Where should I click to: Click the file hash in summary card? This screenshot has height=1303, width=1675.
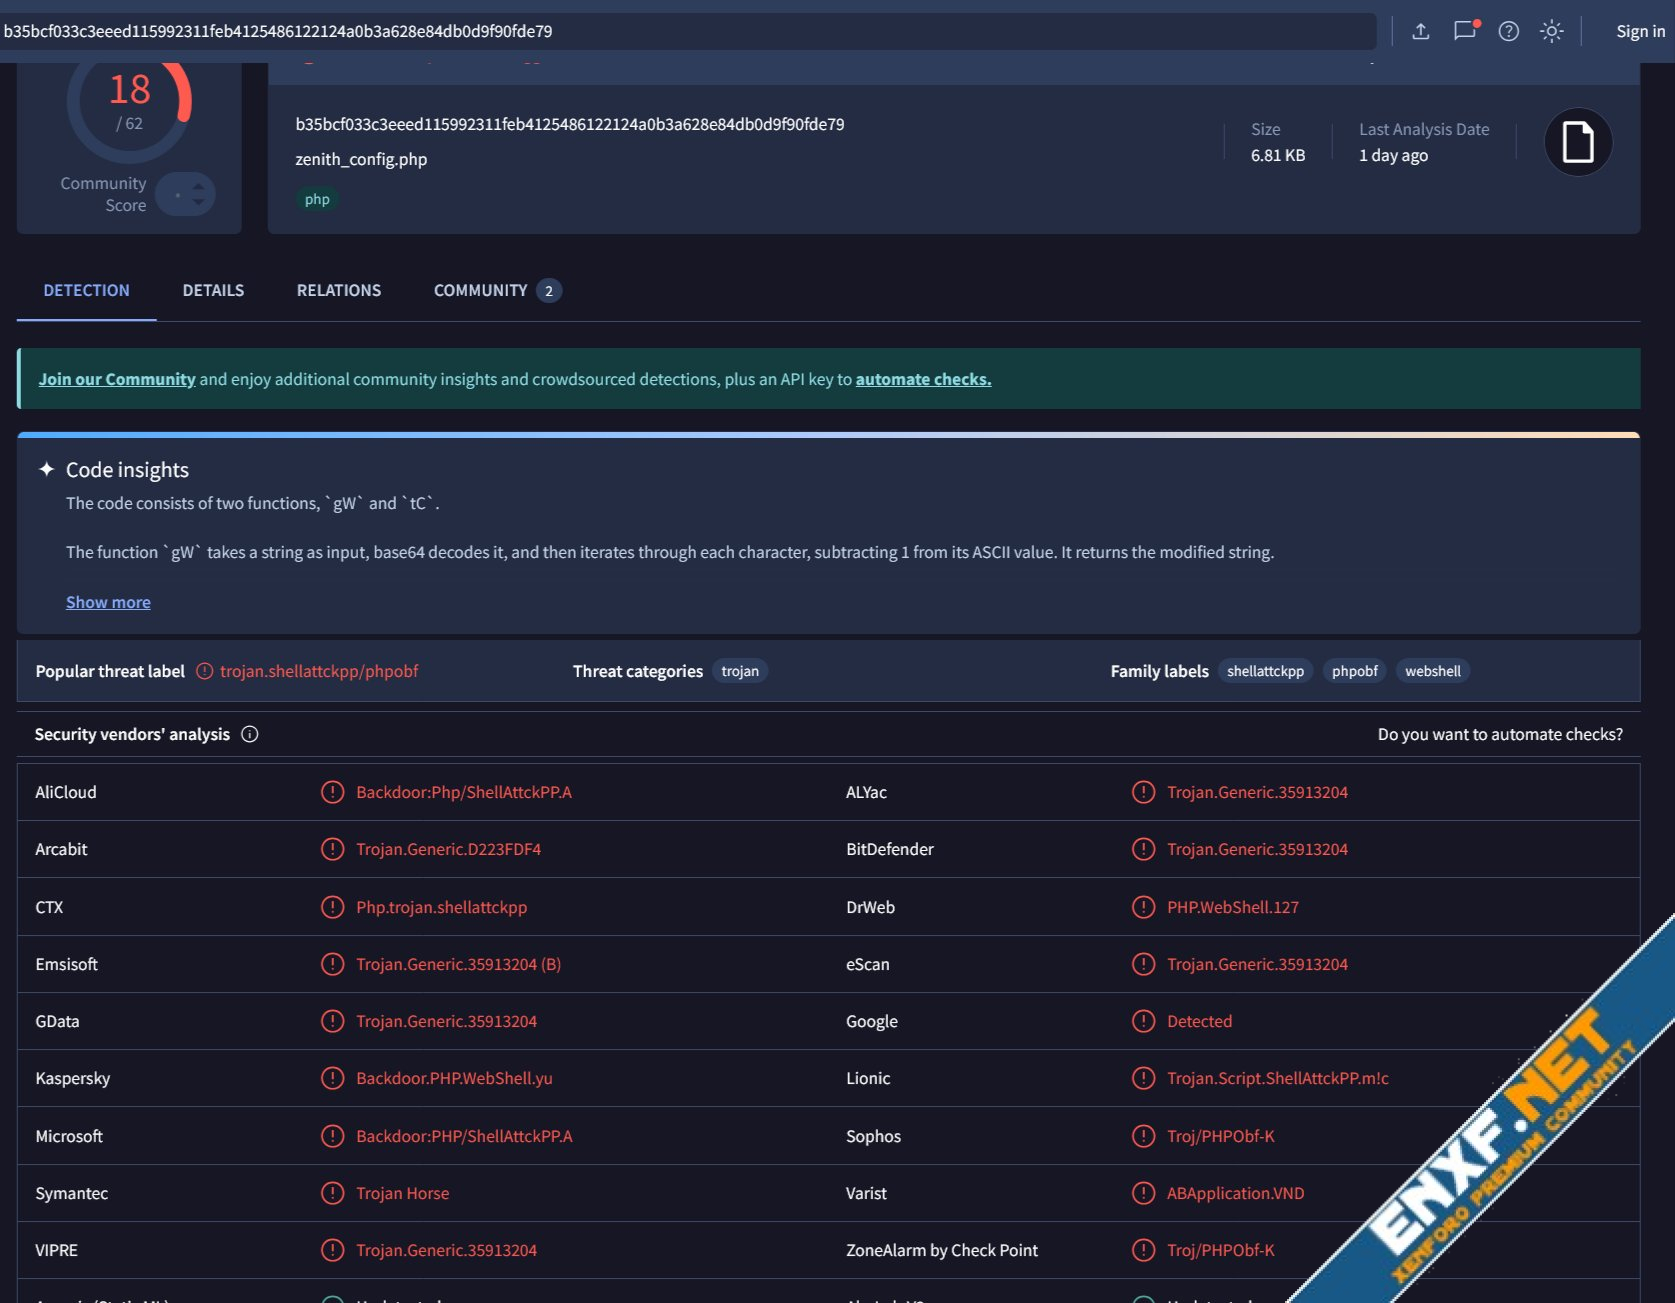[570, 124]
